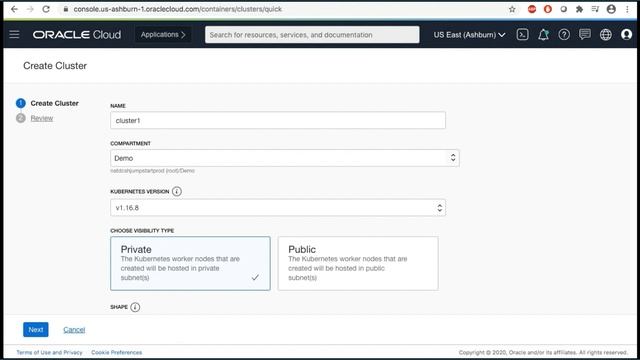640x360 pixels.
Task: Open the Oracle user profile icon
Action: (626, 35)
